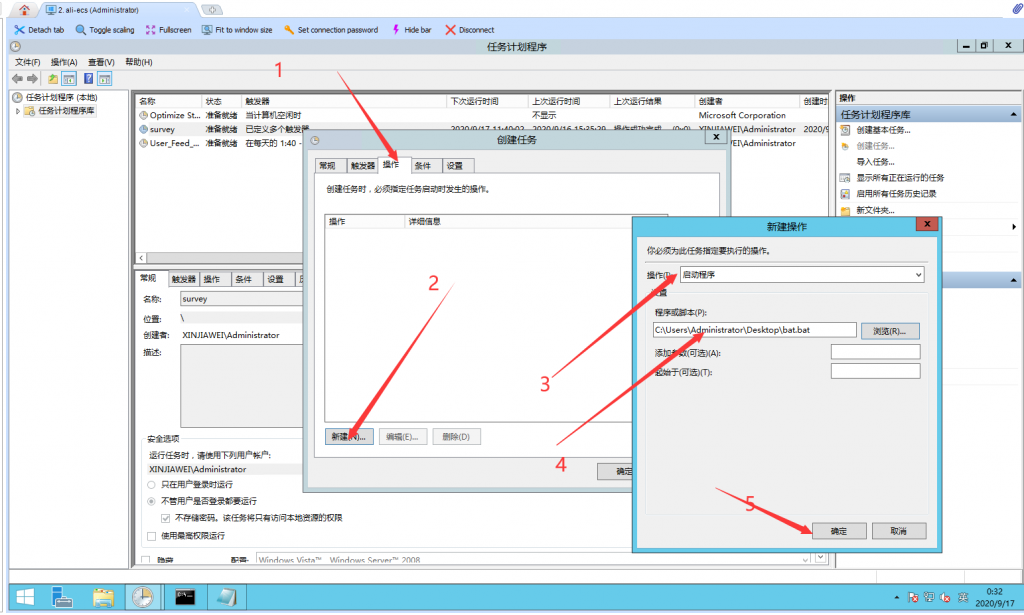Open Command Prompt from the taskbar
The width and height of the screenshot is (1024, 615).
pos(184,597)
